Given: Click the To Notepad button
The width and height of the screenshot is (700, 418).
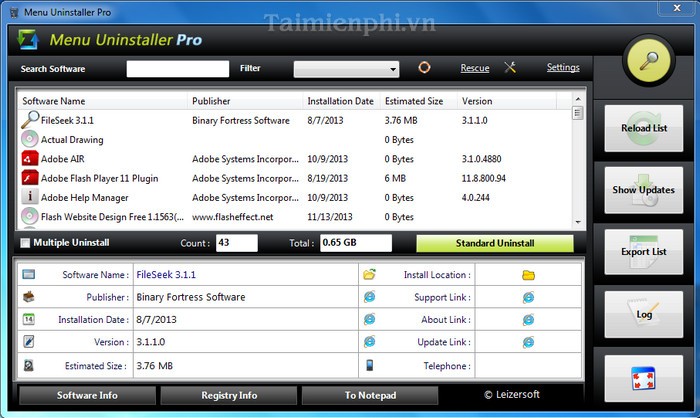Looking at the screenshot, I should coord(370,395).
